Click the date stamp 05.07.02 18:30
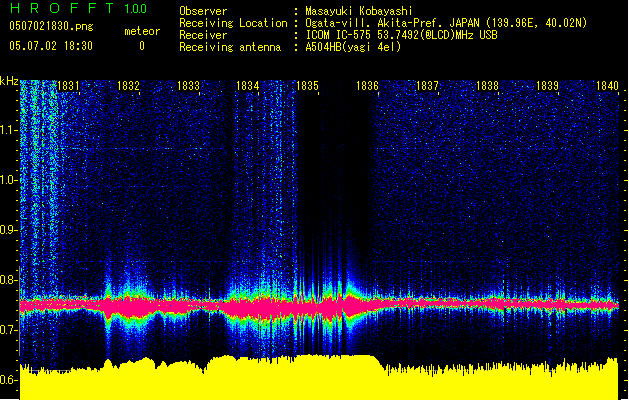The height and width of the screenshot is (400, 629). (x=51, y=46)
